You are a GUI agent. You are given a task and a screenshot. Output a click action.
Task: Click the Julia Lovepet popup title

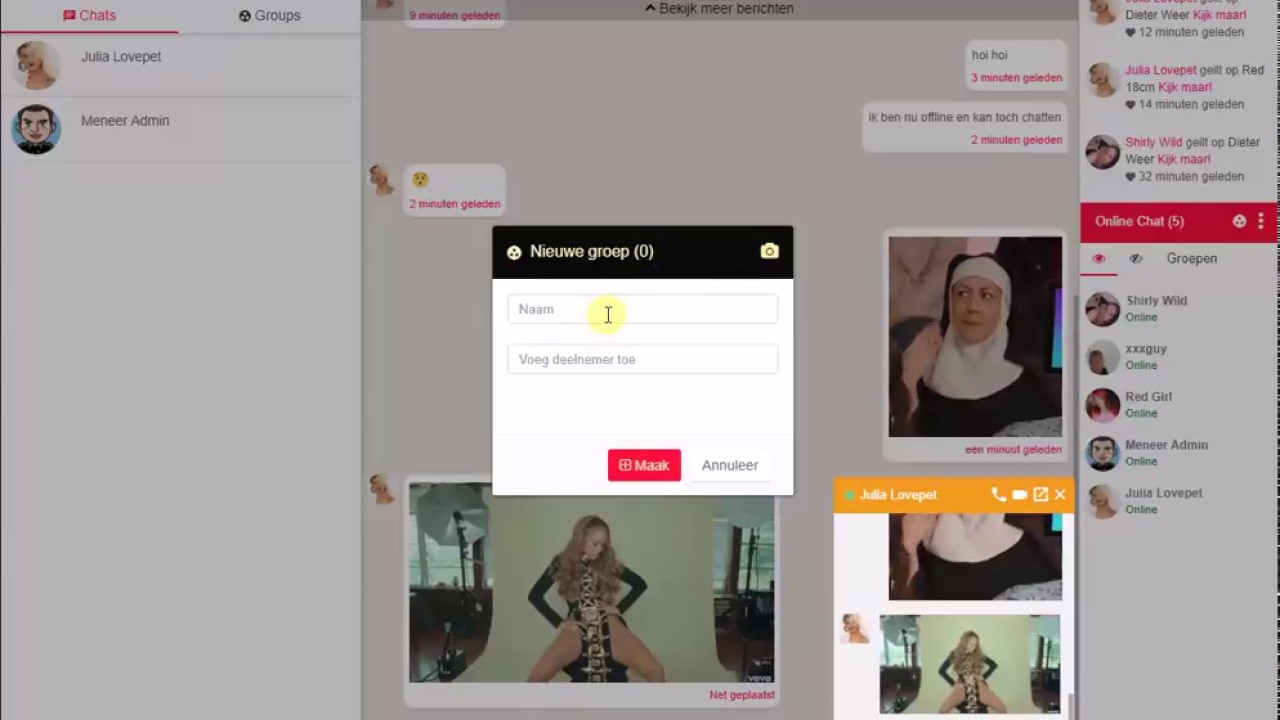click(898, 495)
